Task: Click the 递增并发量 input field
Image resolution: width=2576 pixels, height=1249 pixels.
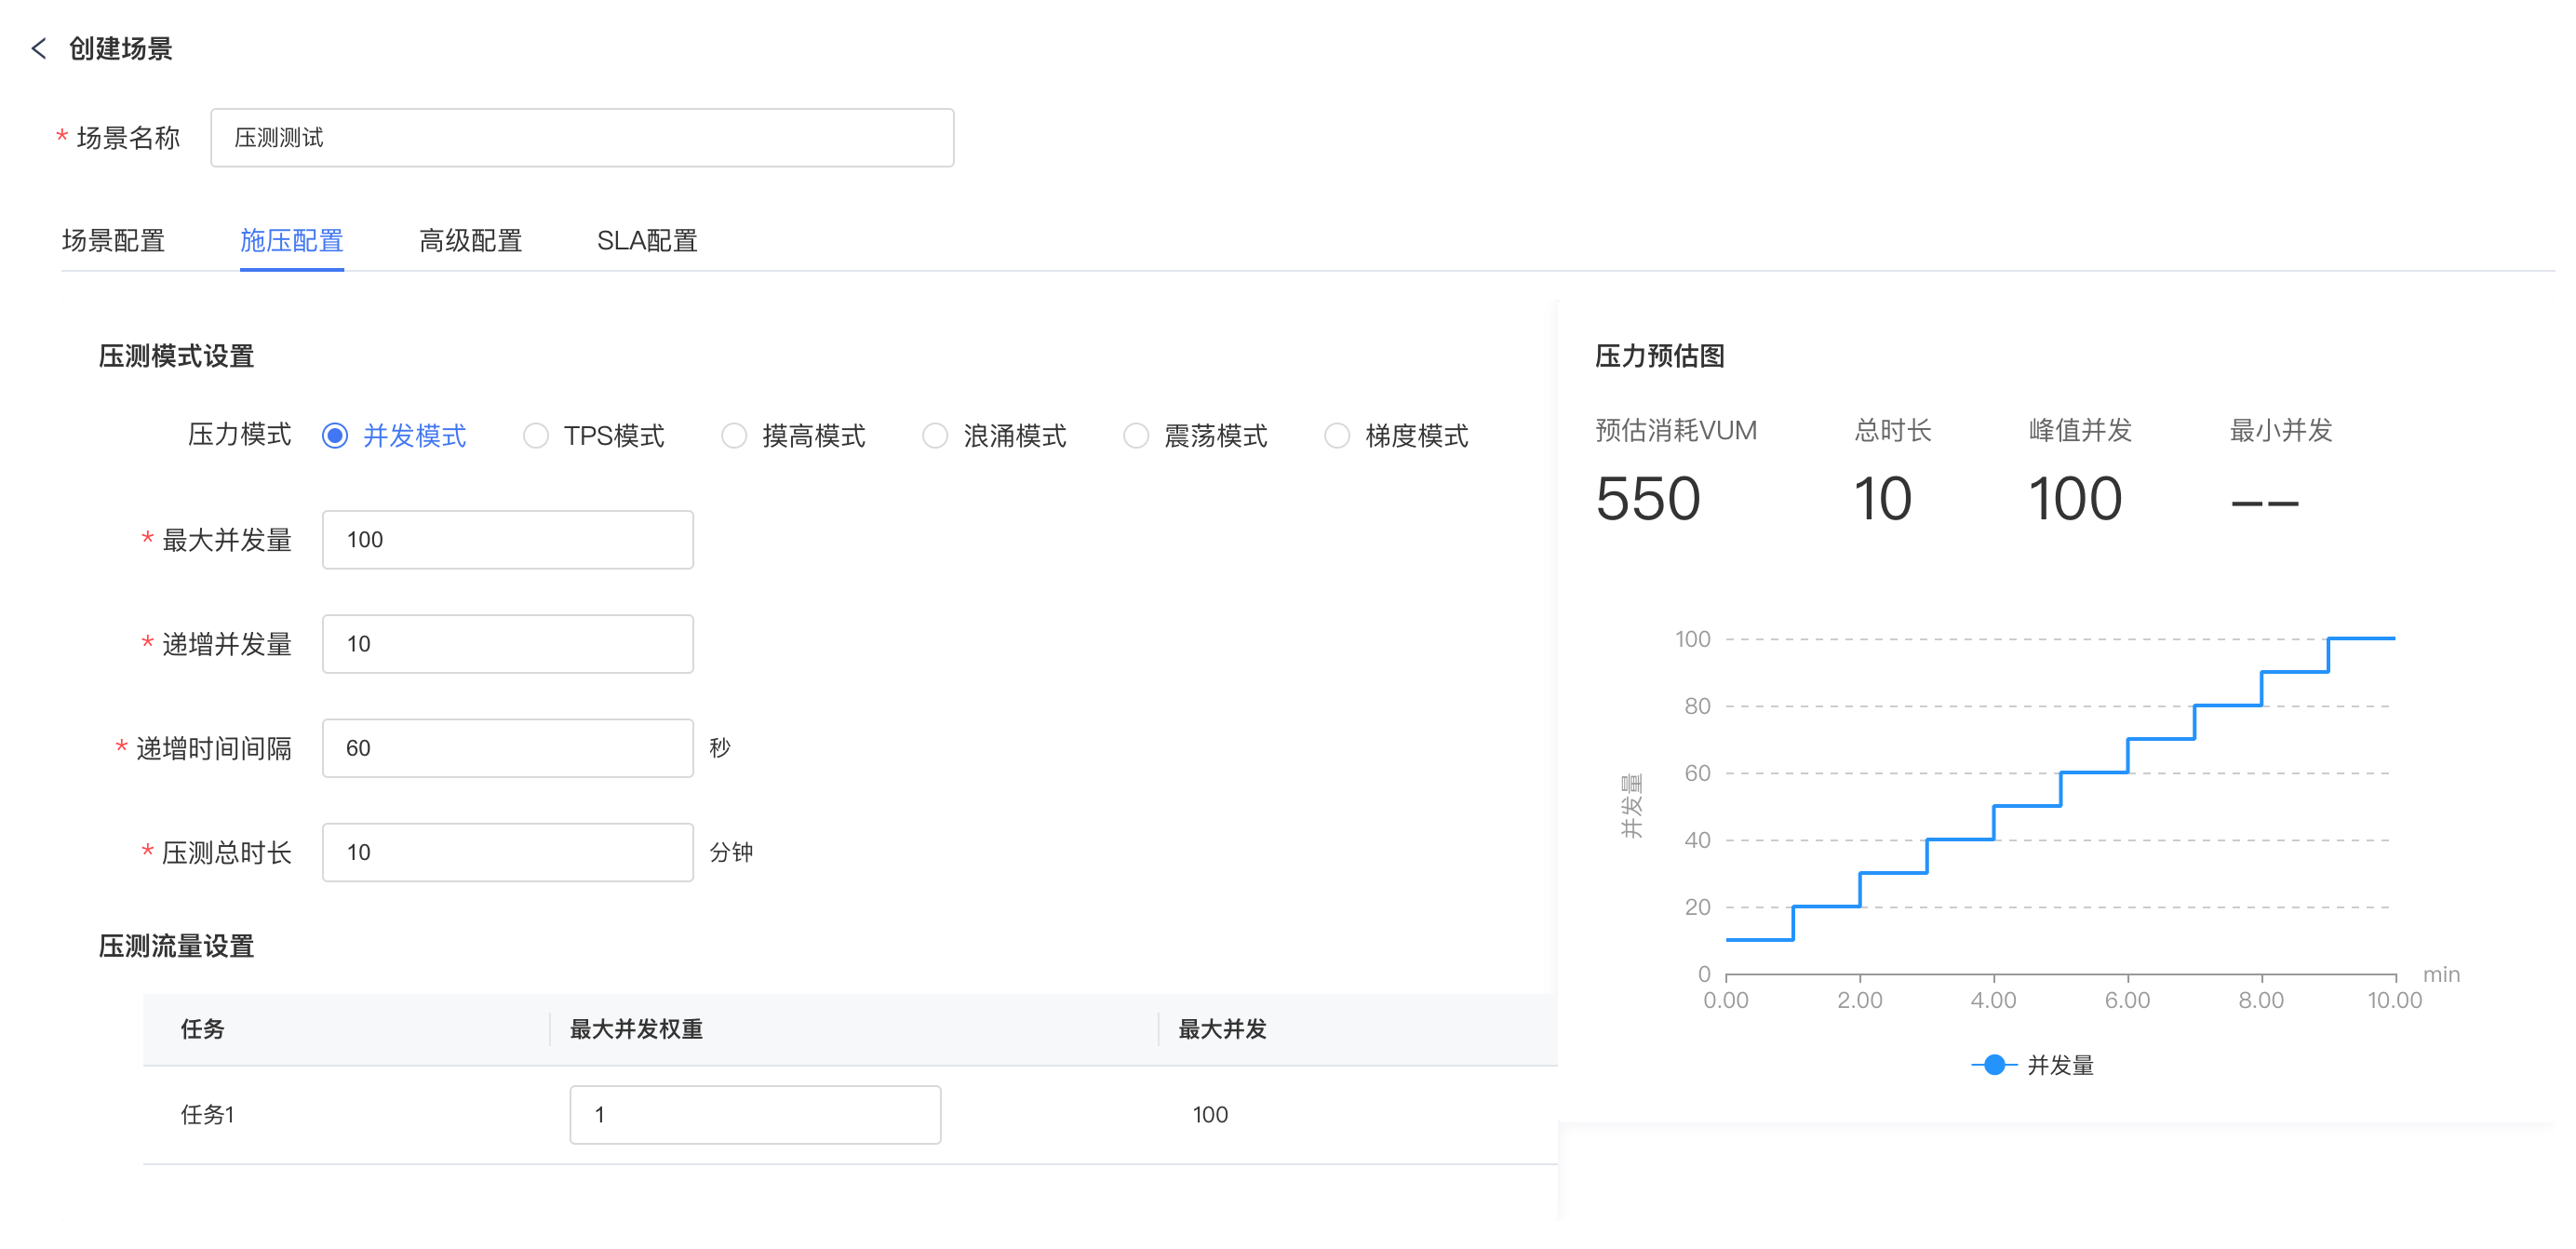Action: pos(507,644)
